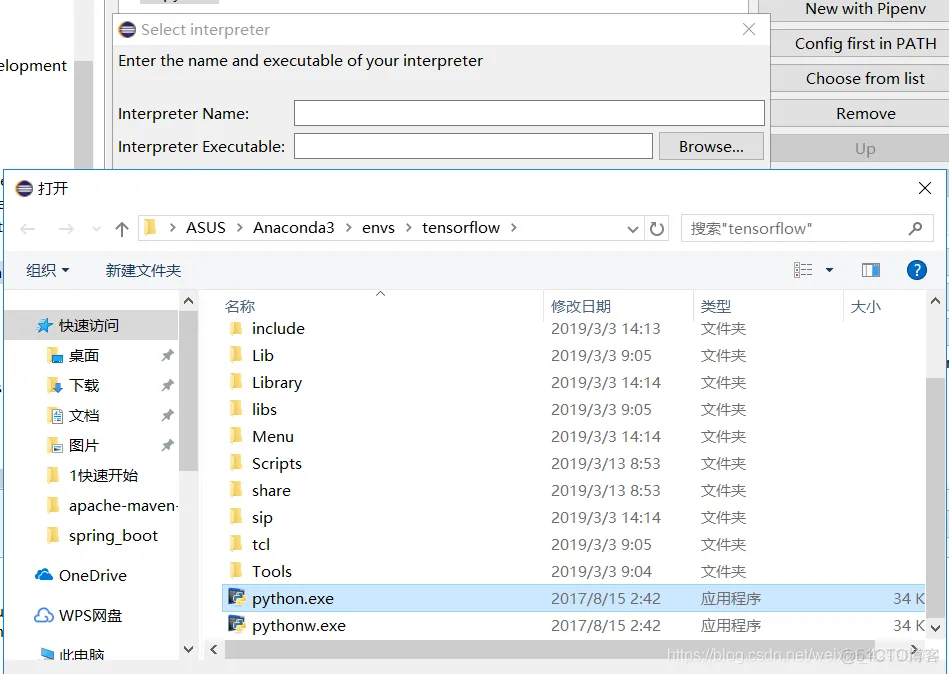Screen dimensions: 949x674
Task: Select the share folder
Action: point(271,491)
